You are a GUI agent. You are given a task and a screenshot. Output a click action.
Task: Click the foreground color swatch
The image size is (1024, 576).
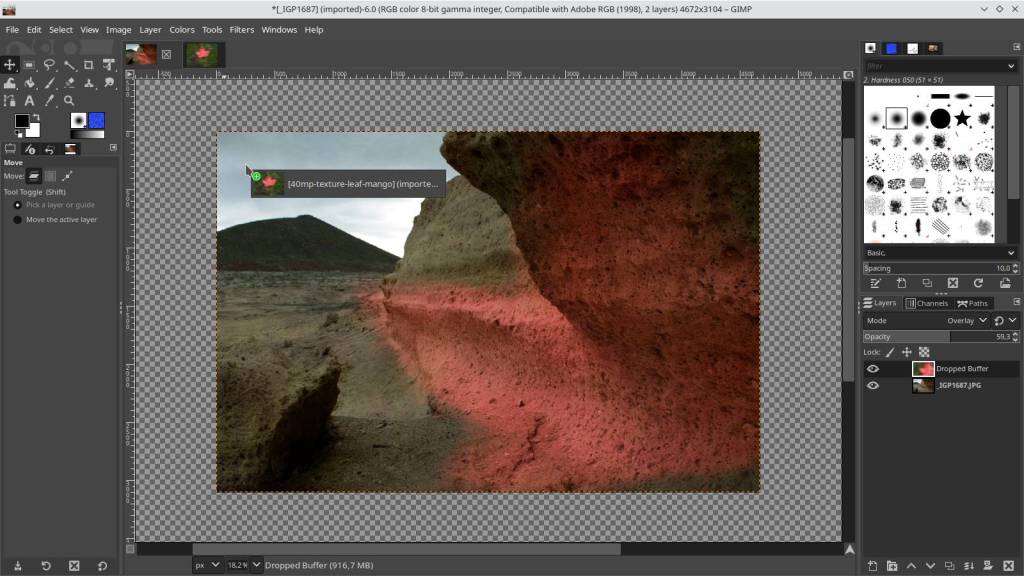pyautogui.click(x=21, y=121)
